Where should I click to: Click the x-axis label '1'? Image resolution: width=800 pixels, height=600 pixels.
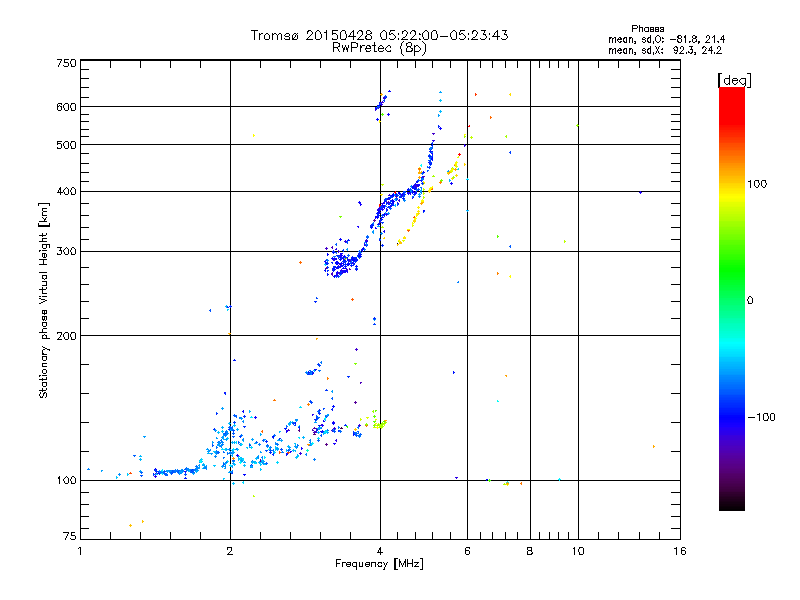[x=80, y=551]
